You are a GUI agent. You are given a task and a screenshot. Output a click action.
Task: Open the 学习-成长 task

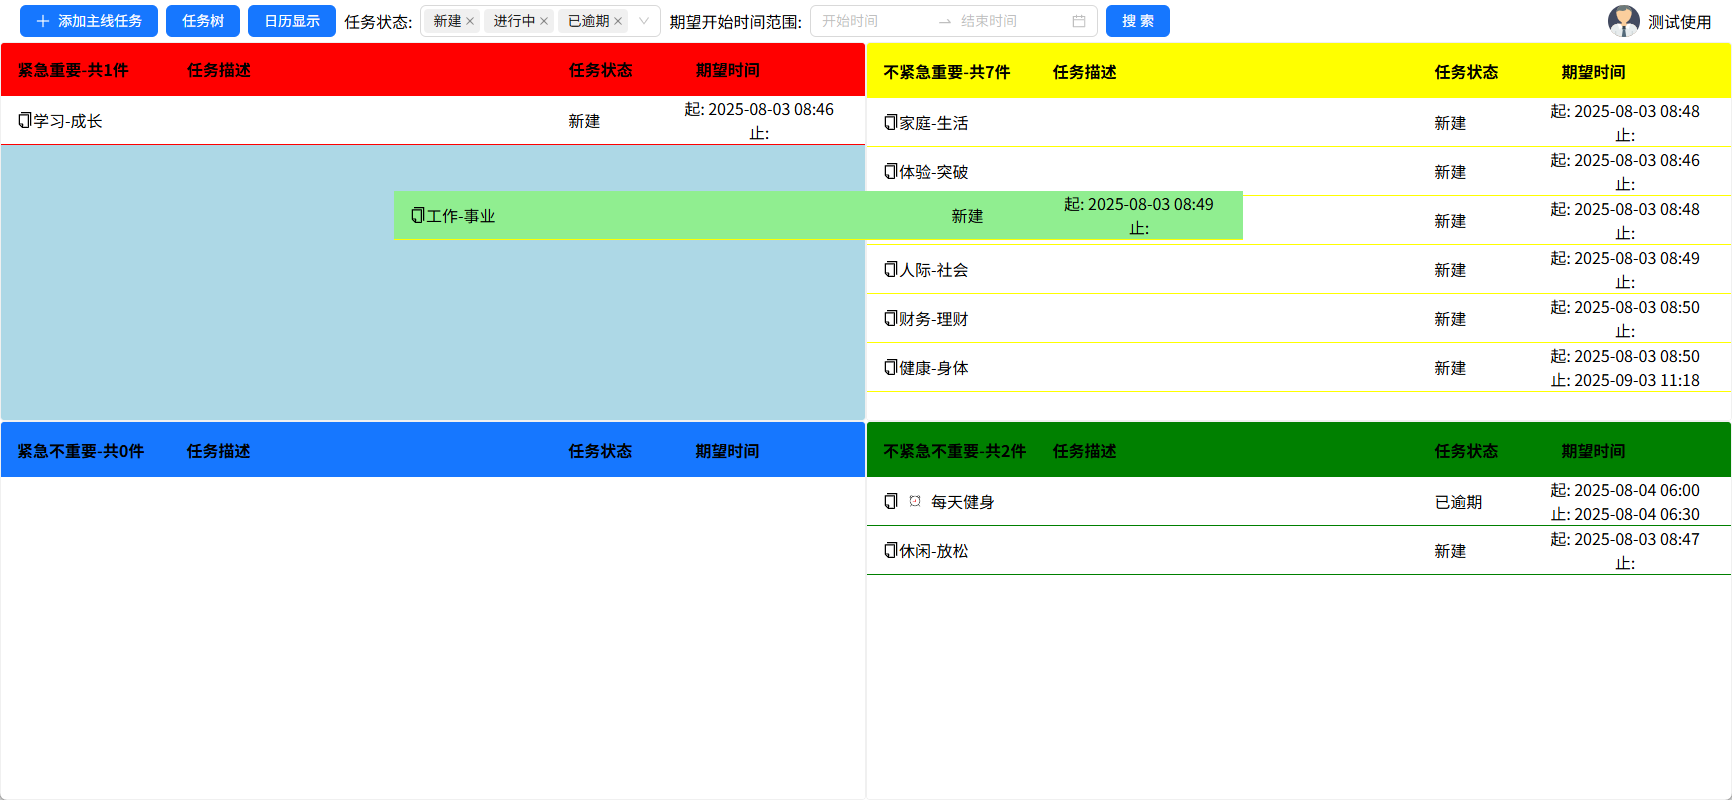tap(68, 121)
